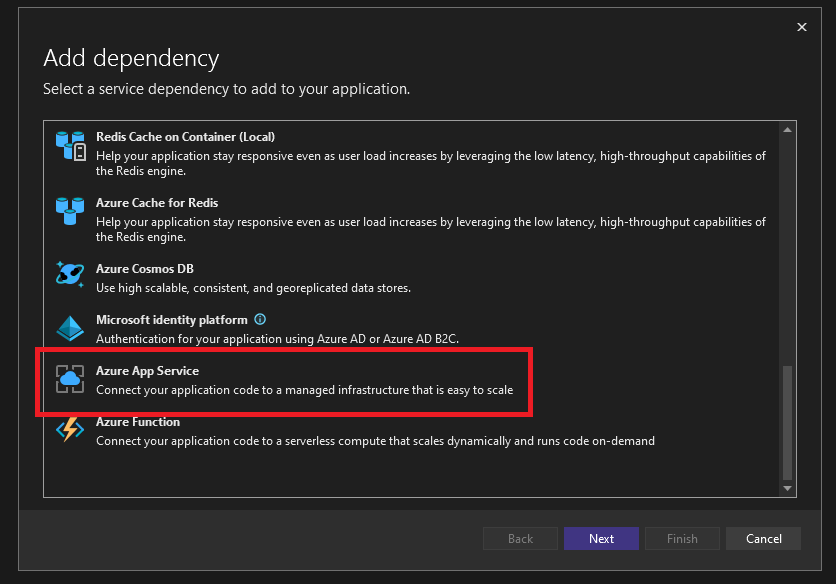Open info icon beside Microsoft identity platform
Image resolution: width=836 pixels, height=584 pixels.
click(x=260, y=319)
